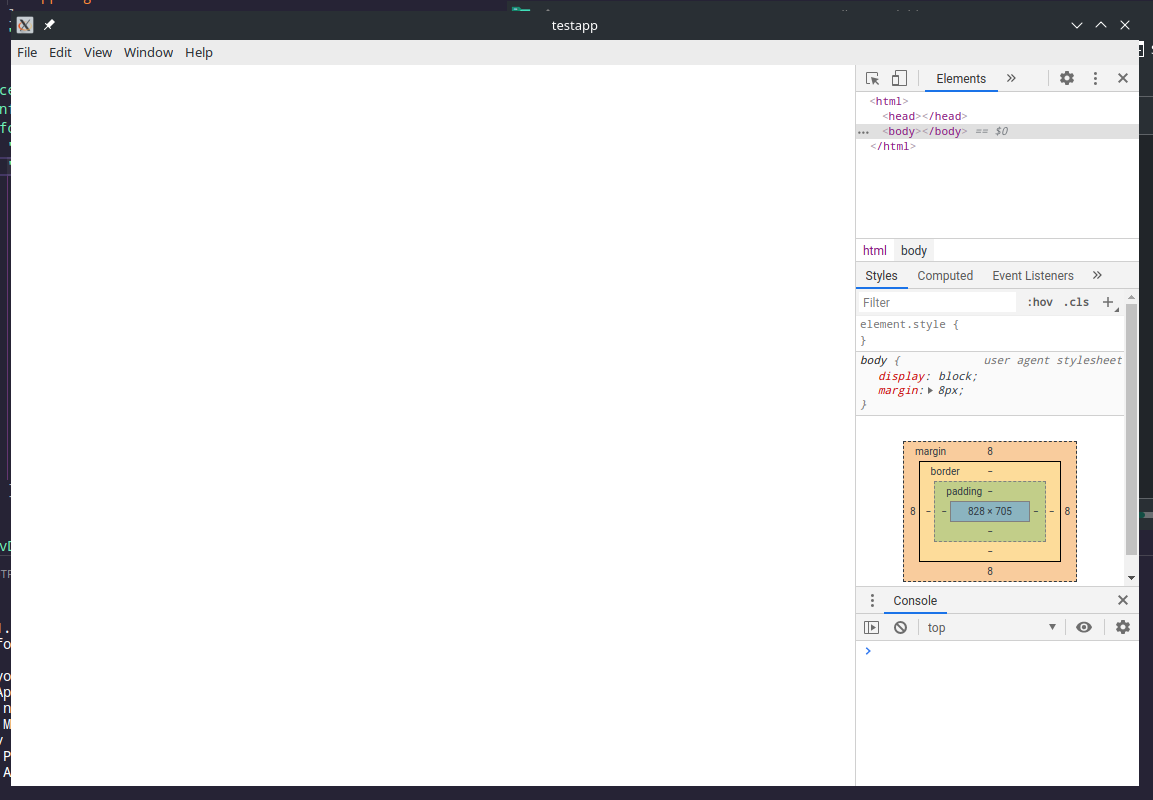
Task: Add a new style rule with plus
Action: point(1108,302)
